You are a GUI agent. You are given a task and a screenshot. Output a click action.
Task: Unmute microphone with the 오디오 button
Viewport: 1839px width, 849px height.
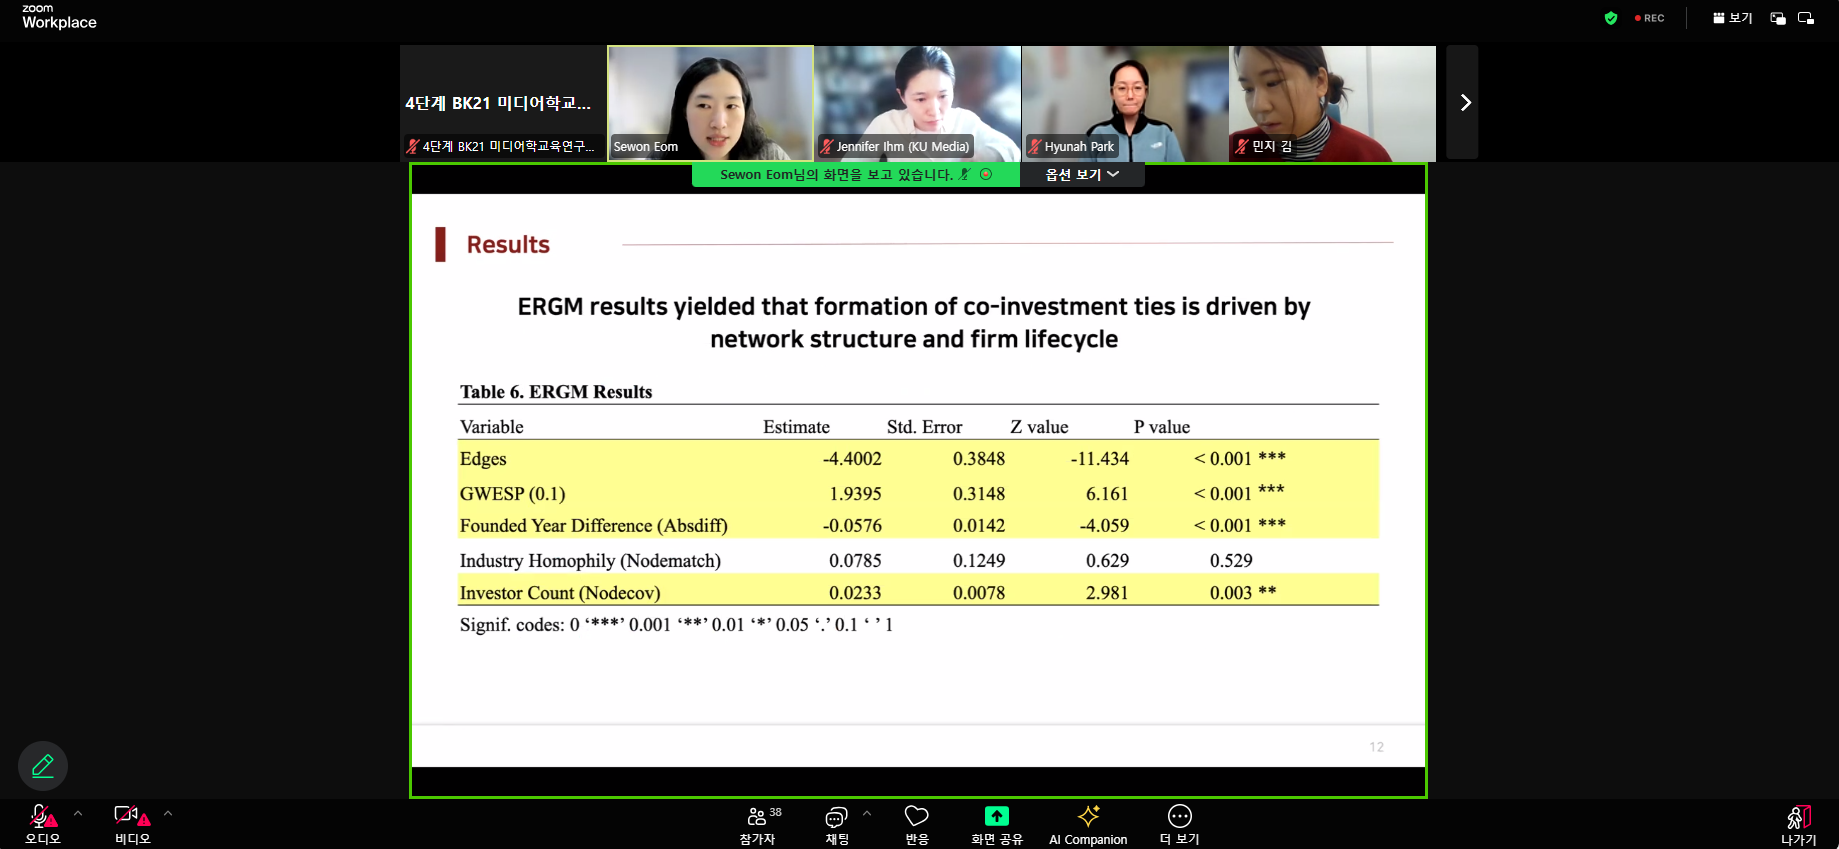click(x=42, y=823)
